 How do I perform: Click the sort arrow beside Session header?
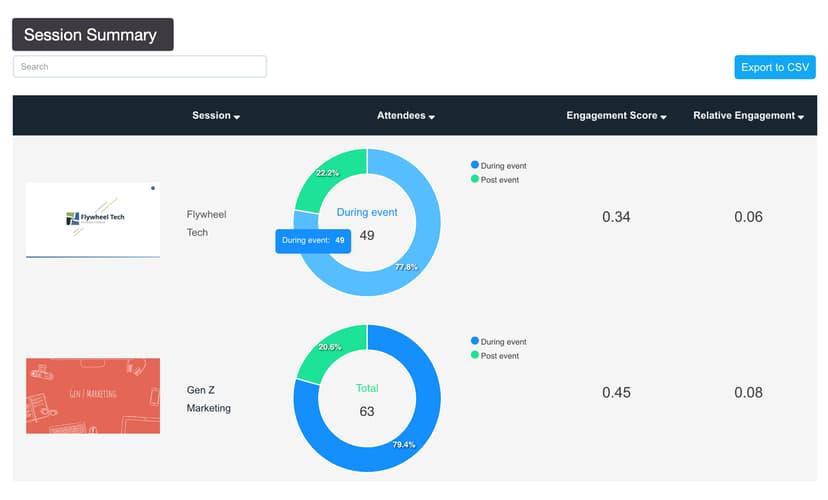237,117
